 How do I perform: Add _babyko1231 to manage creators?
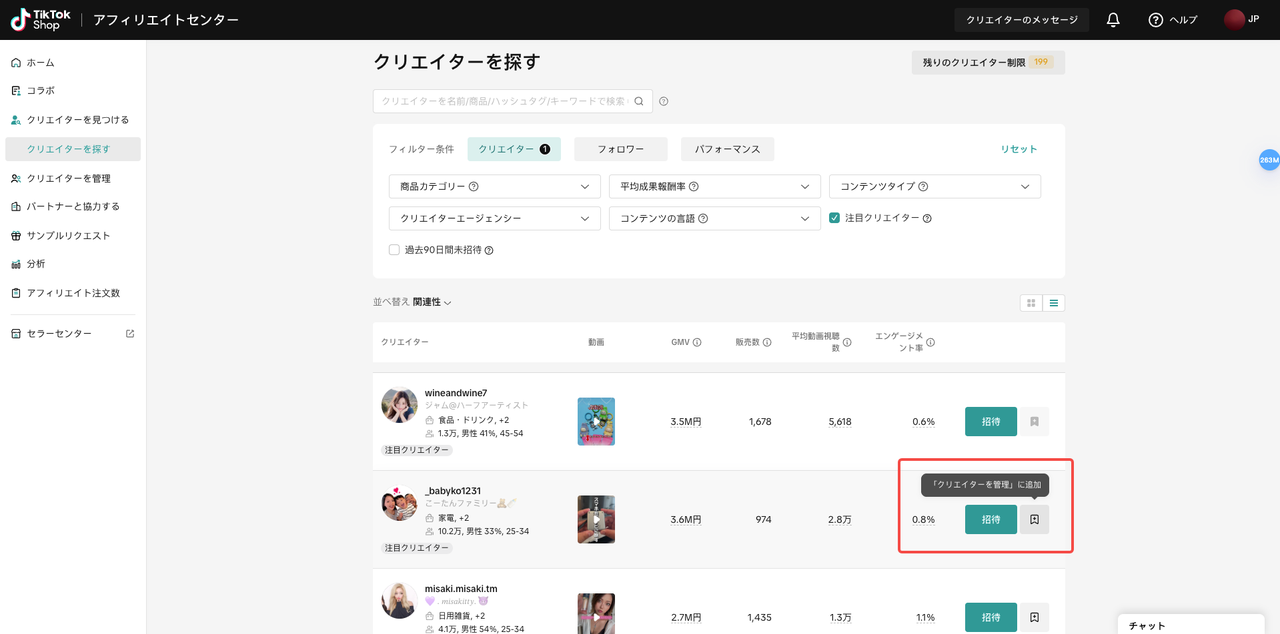[x=1034, y=520]
